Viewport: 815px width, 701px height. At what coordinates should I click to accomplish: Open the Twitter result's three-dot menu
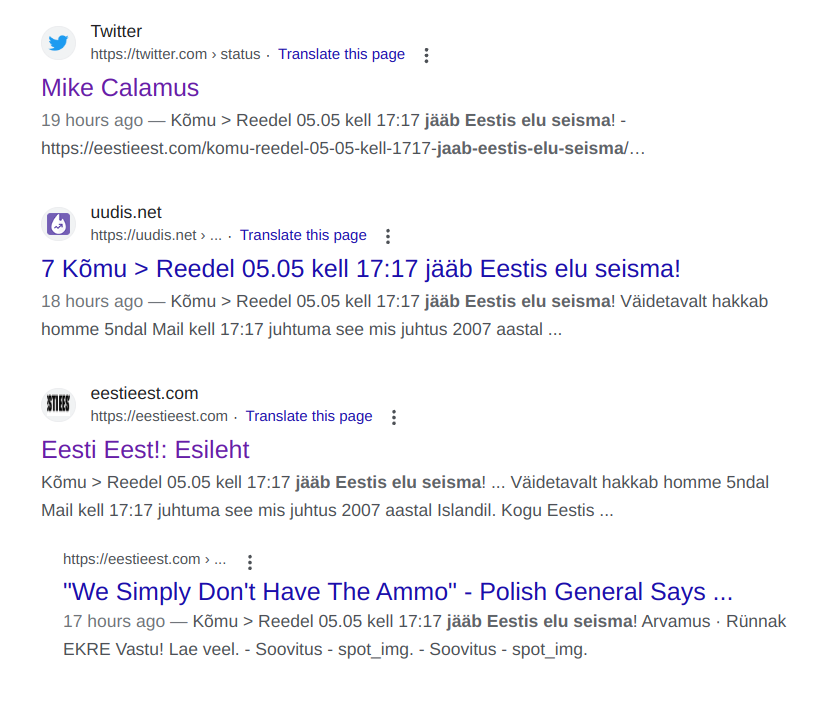tap(427, 55)
